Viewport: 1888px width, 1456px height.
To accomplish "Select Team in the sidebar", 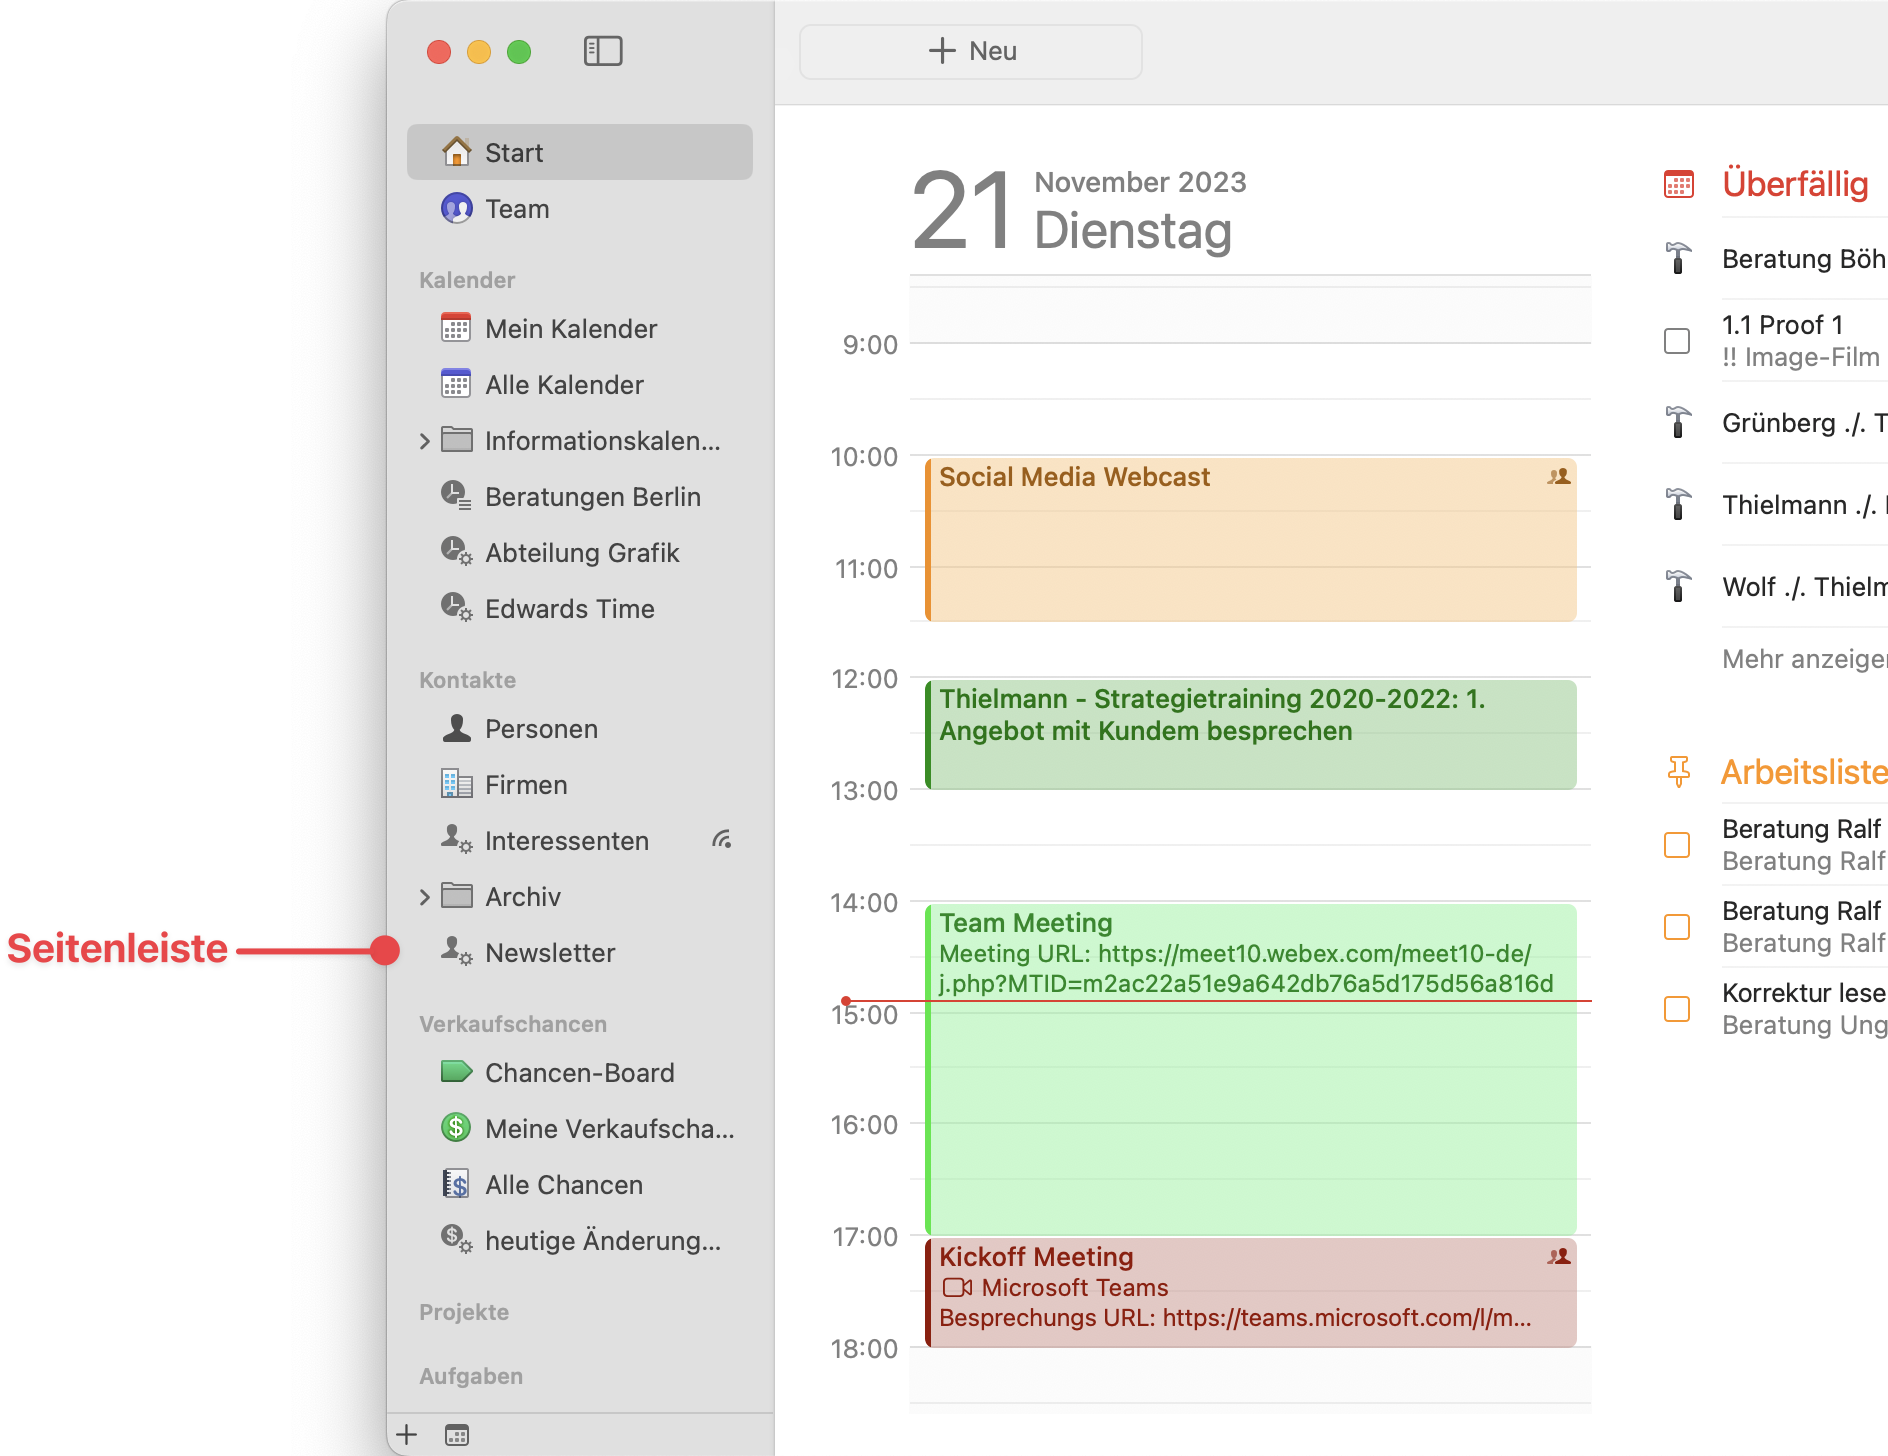I will pyautogui.click(x=517, y=209).
